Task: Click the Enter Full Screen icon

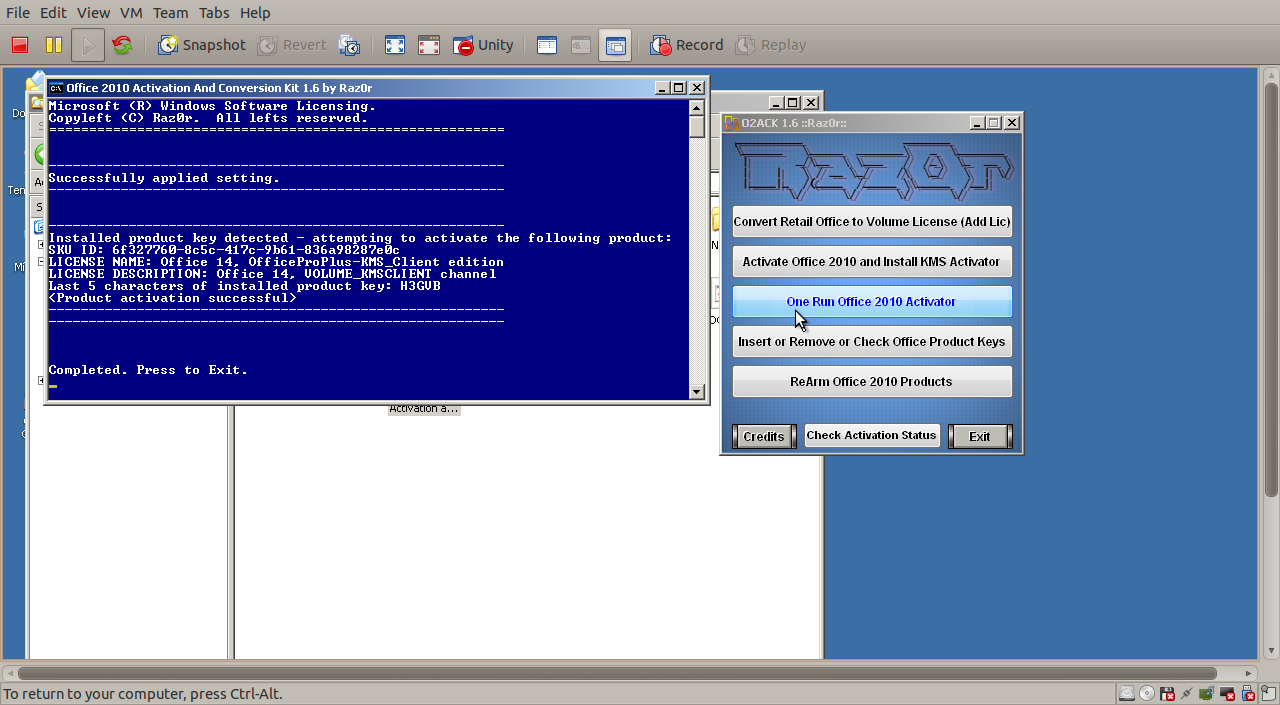Action: pyautogui.click(x=395, y=45)
